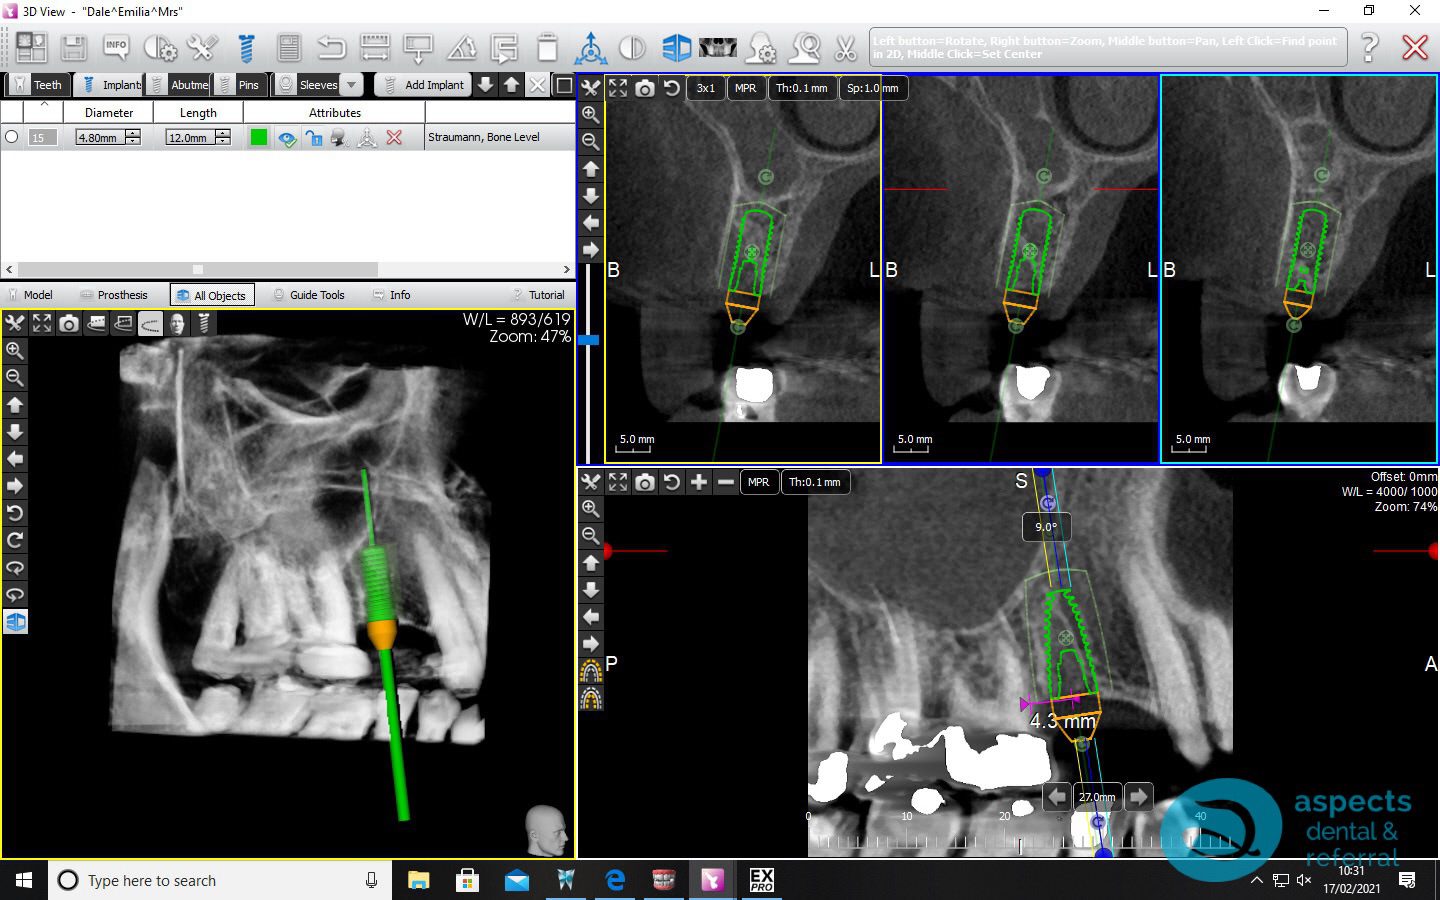Click the 27.0mm position field in panoramic view
The height and width of the screenshot is (900, 1440).
point(1097,797)
